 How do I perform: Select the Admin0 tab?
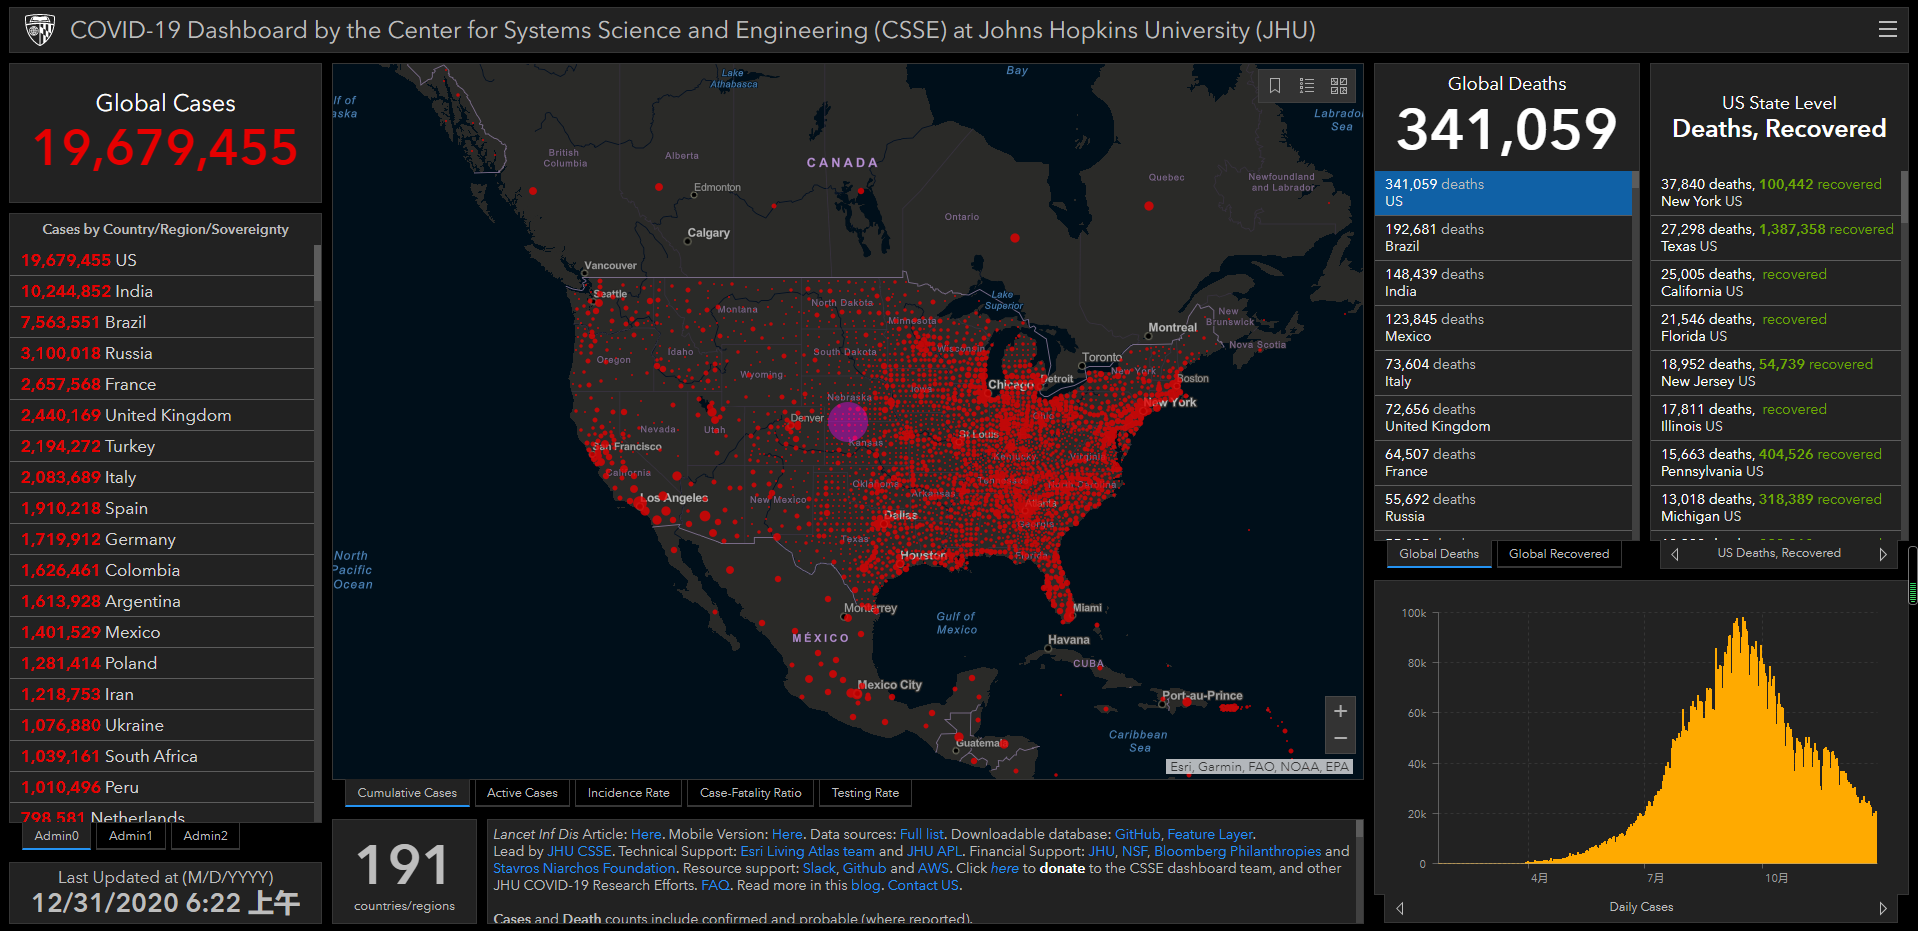(x=57, y=836)
